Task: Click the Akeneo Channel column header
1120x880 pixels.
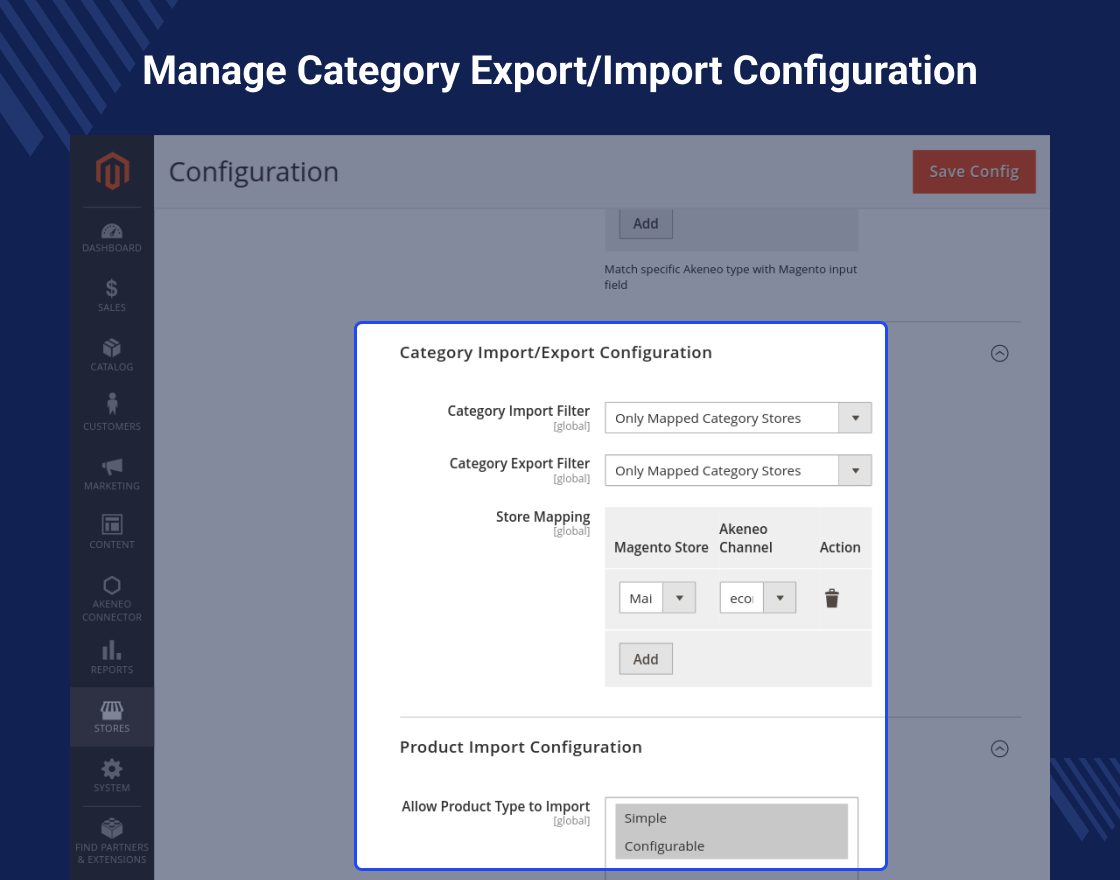Action: tap(746, 538)
